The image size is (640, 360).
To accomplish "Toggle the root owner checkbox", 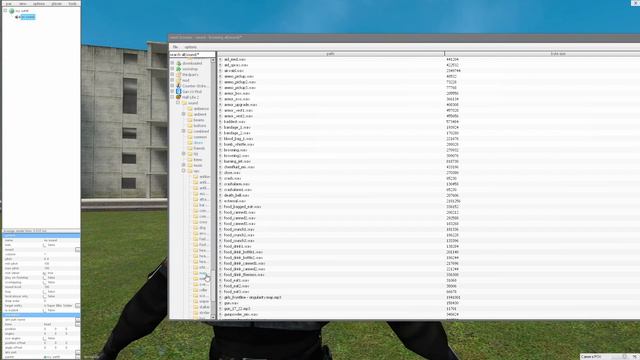I will (x=44, y=273).
